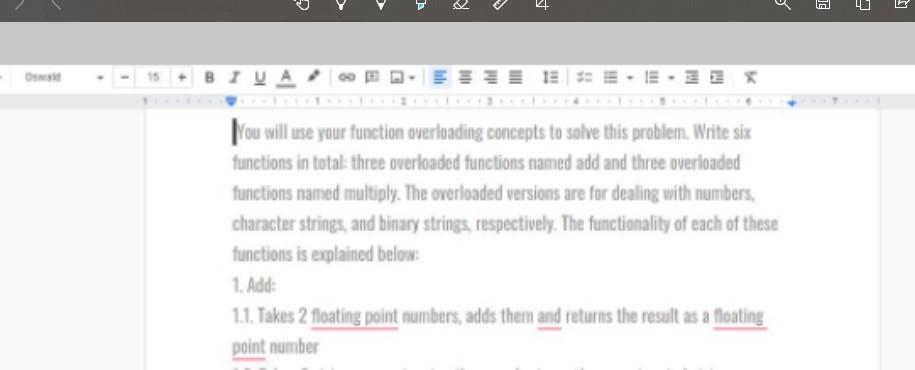This screenshot has height=370, width=915.
Task: Insert a checklist
Action: pos(584,77)
